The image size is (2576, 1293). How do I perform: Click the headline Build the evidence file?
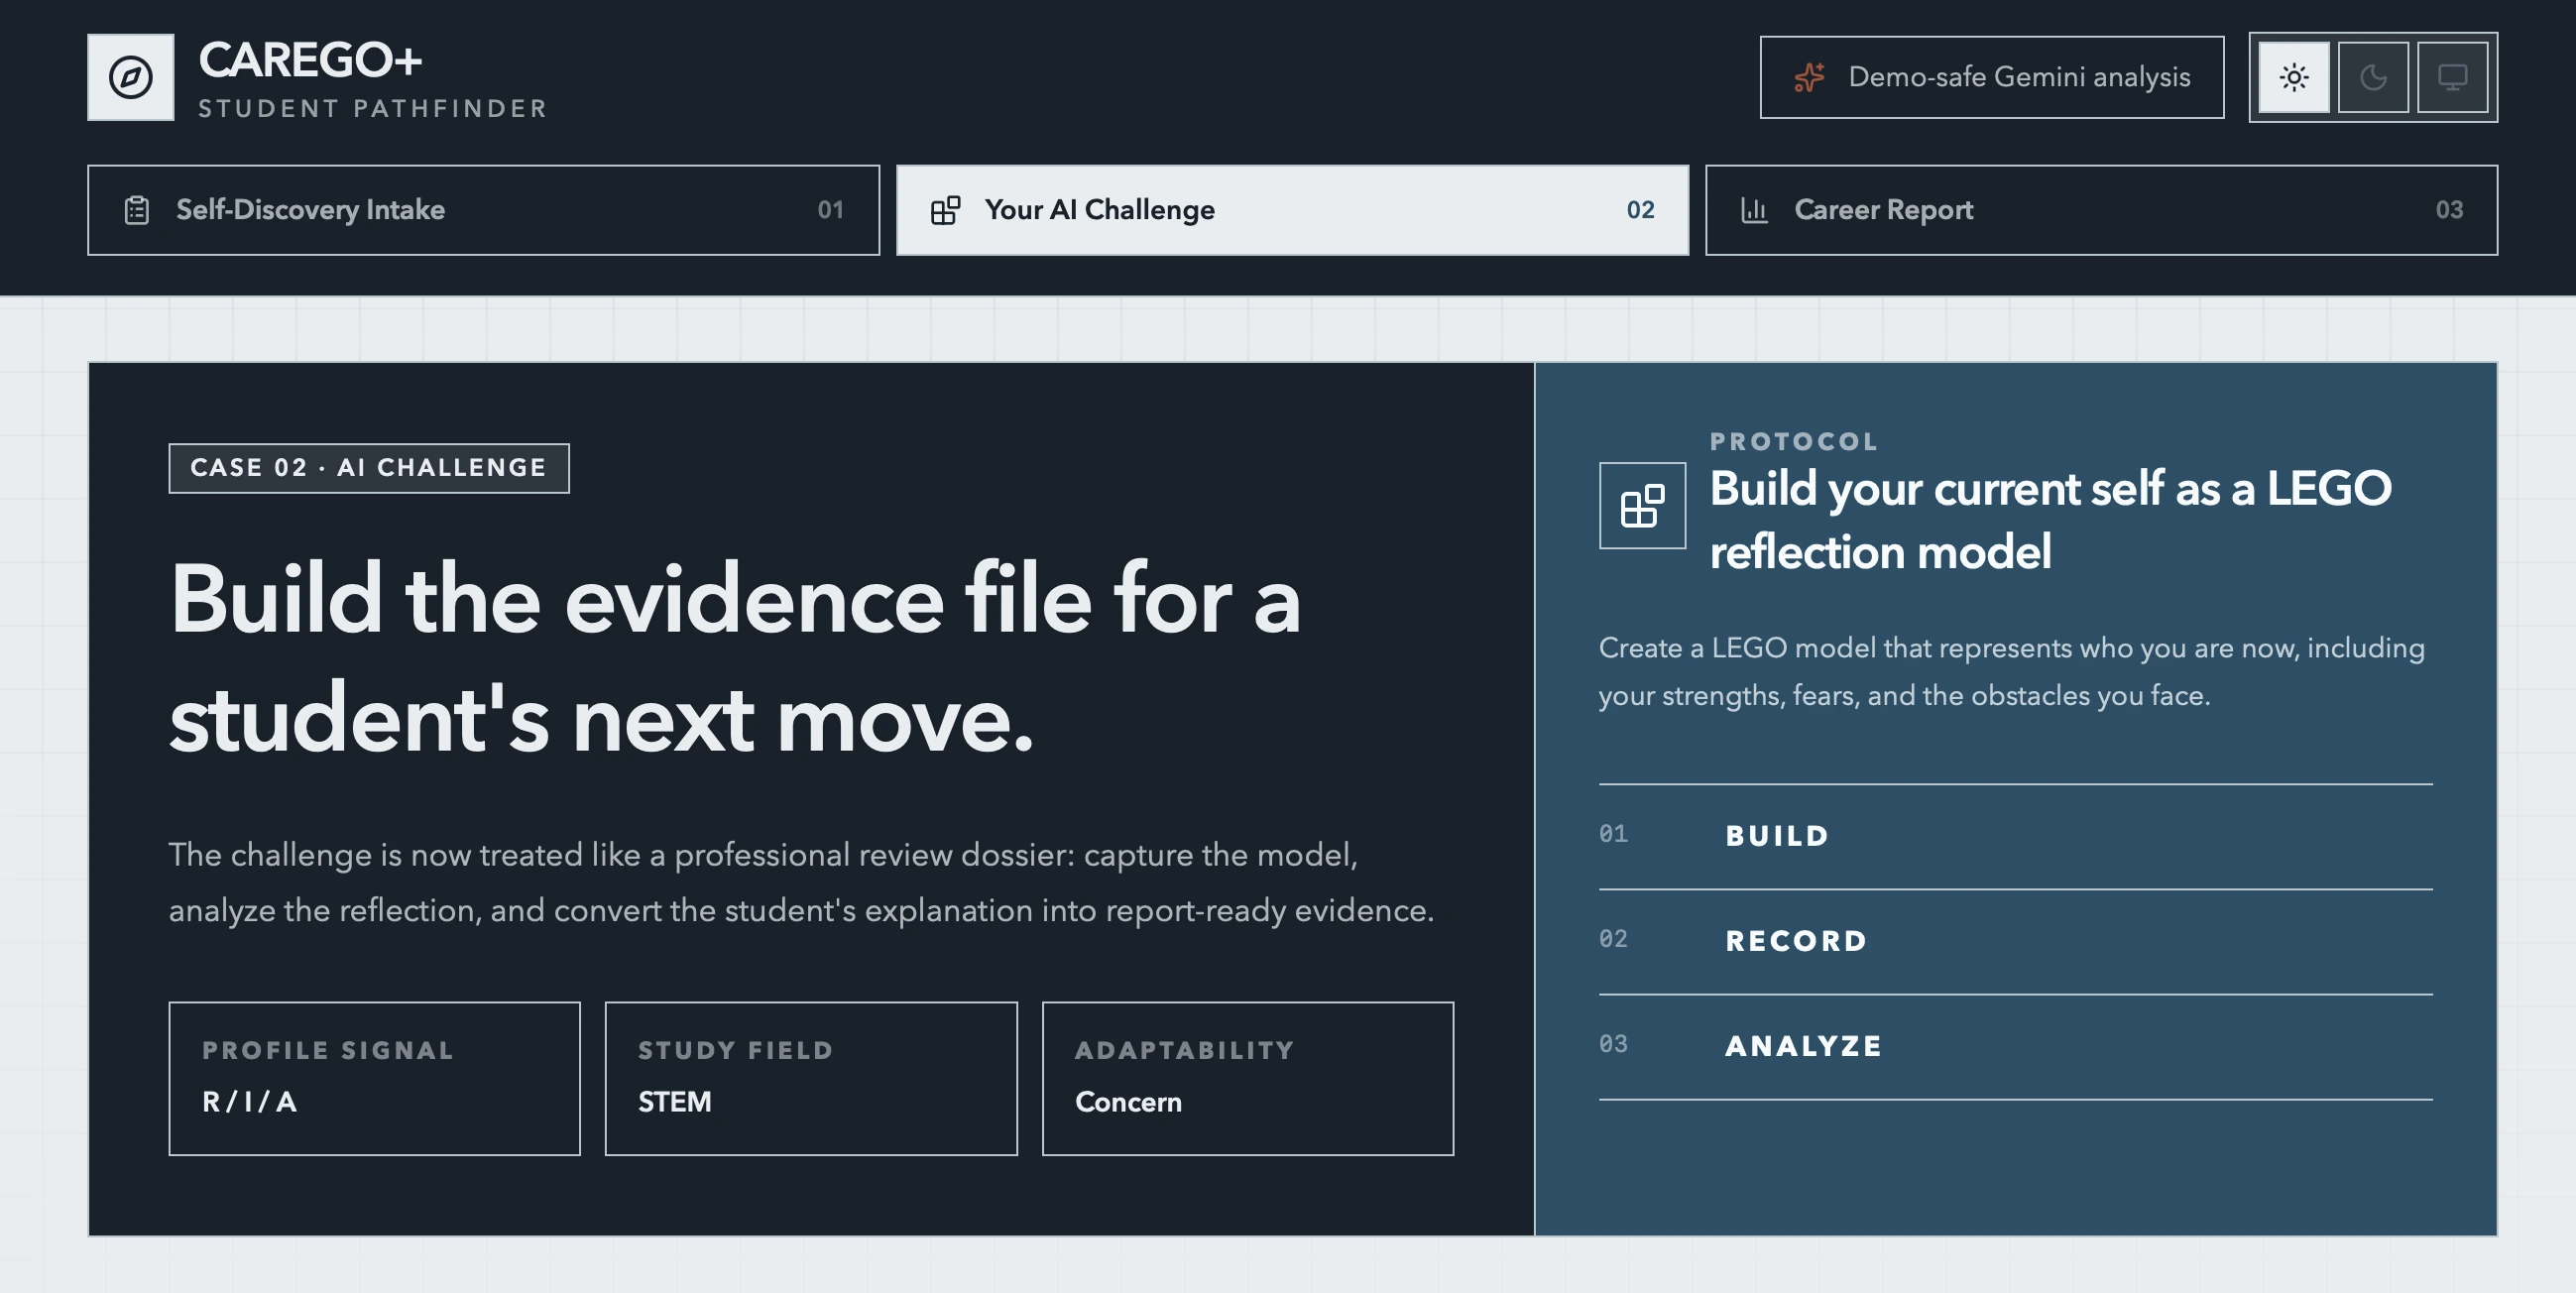[x=735, y=659]
